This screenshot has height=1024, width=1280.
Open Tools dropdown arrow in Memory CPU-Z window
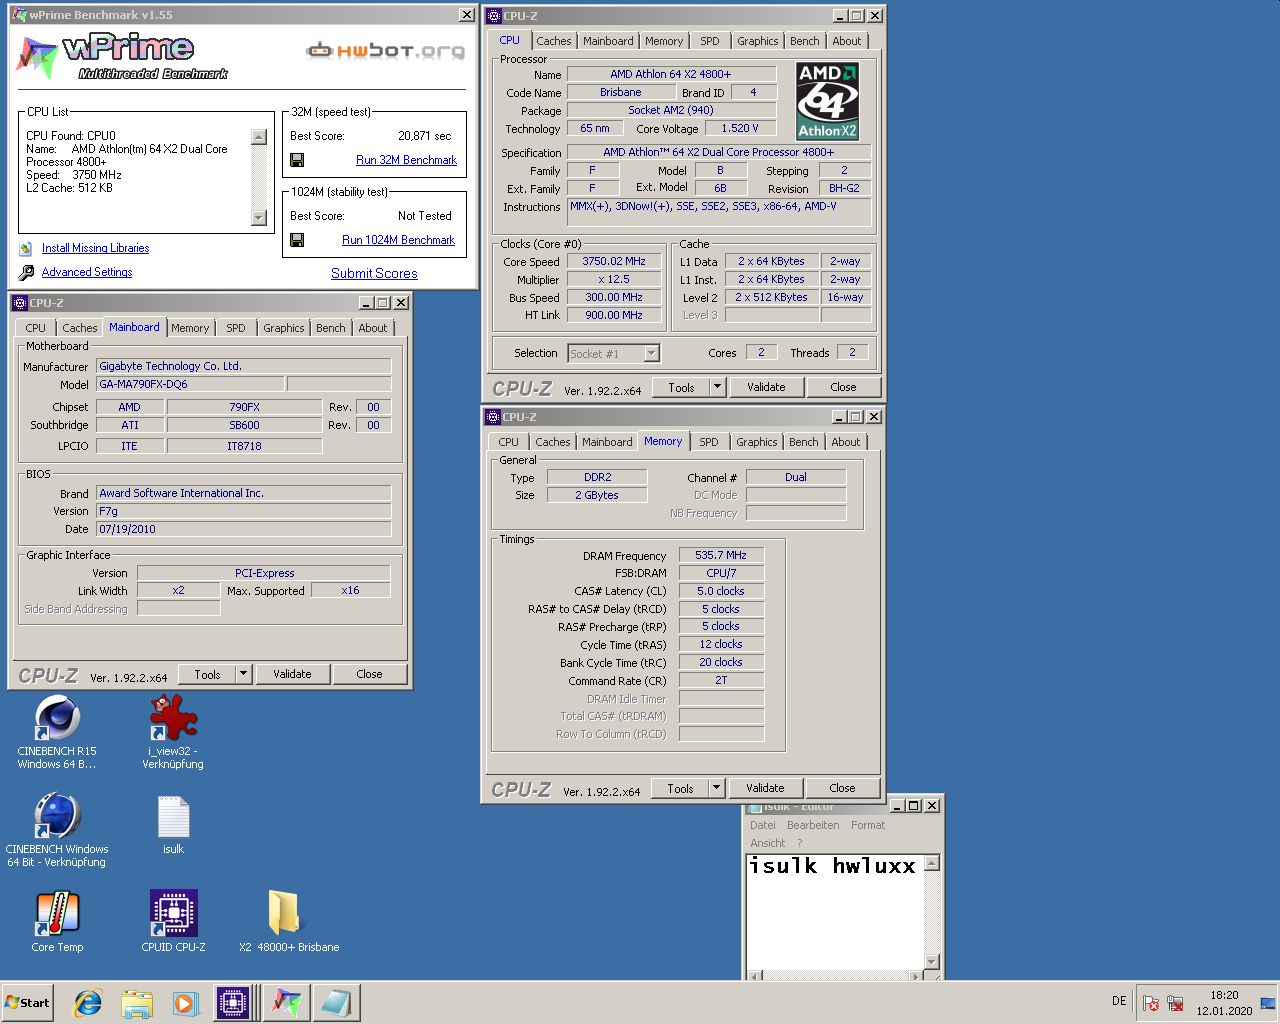tap(715, 788)
